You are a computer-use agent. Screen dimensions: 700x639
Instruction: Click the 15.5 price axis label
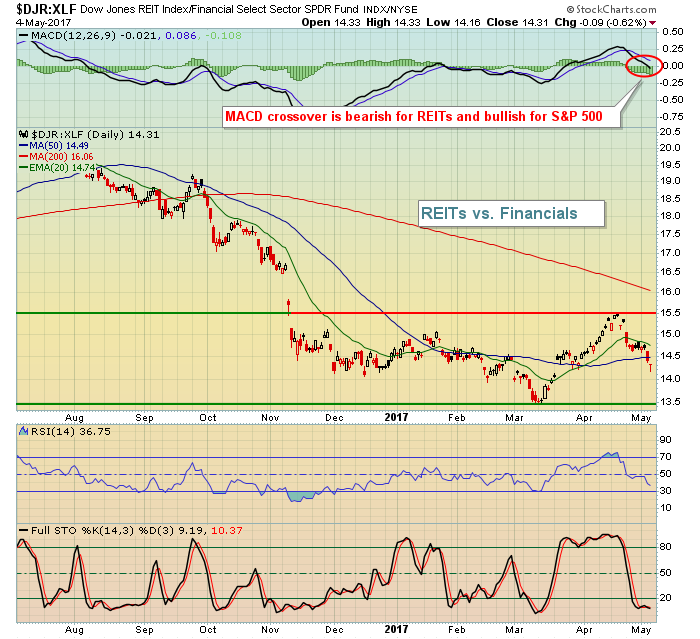pos(670,313)
